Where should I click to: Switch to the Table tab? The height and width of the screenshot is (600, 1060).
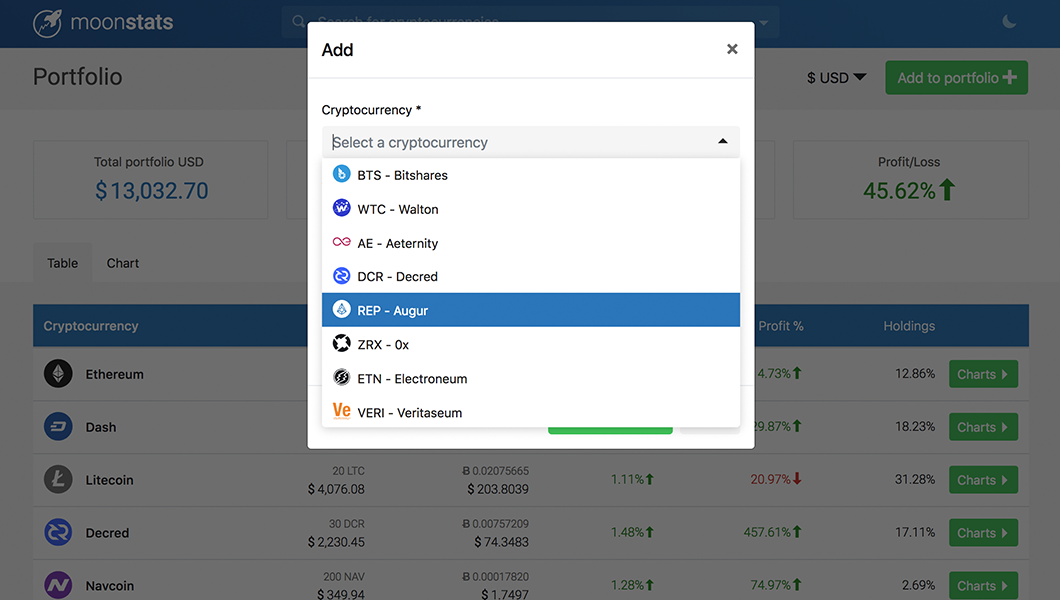click(62, 263)
